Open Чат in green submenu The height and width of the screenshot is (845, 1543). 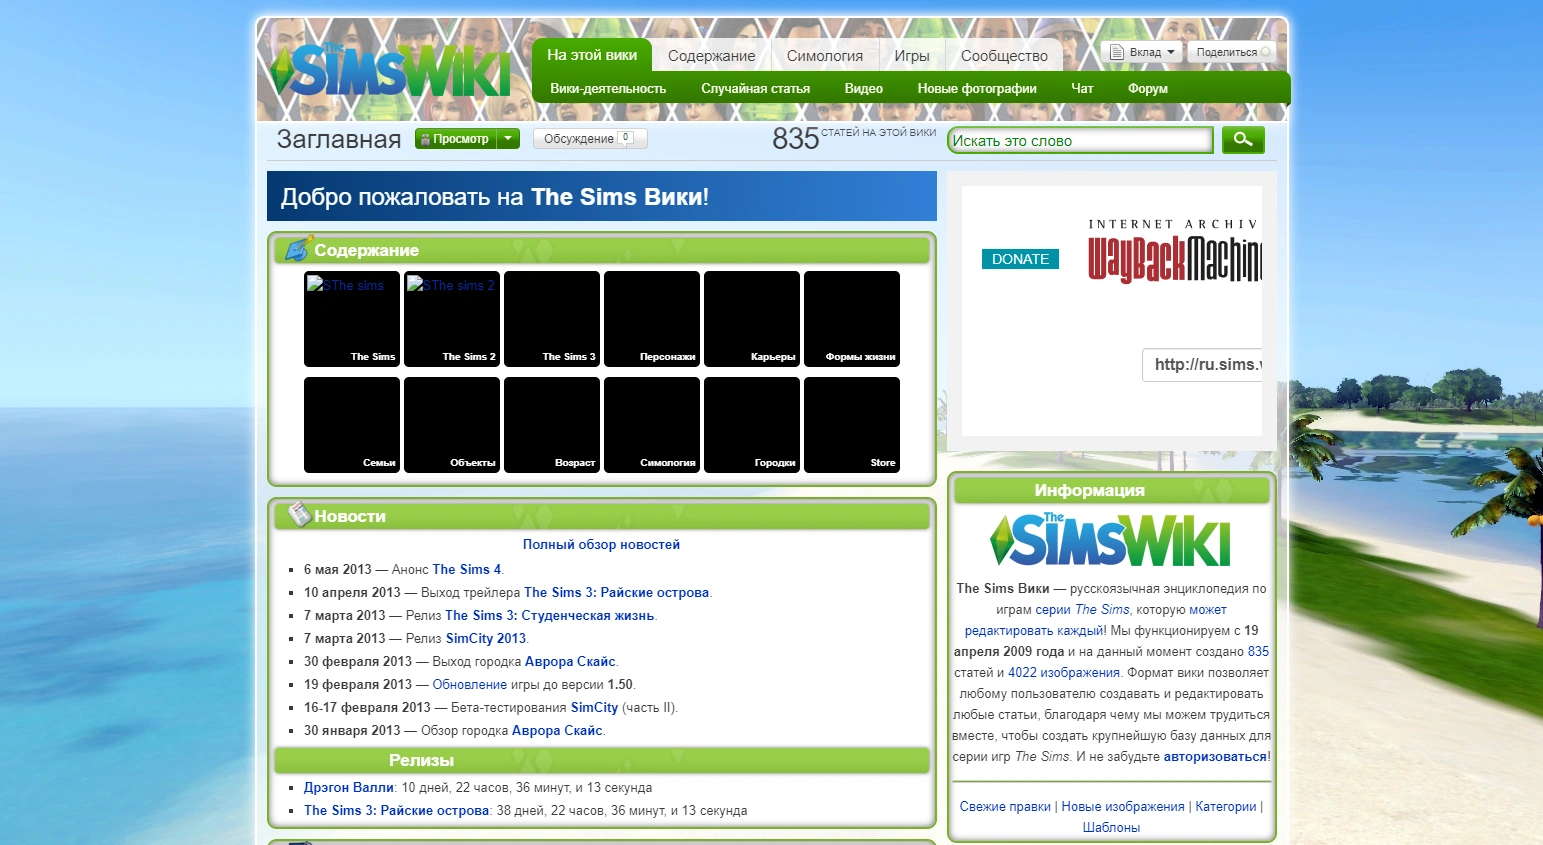point(1082,88)
